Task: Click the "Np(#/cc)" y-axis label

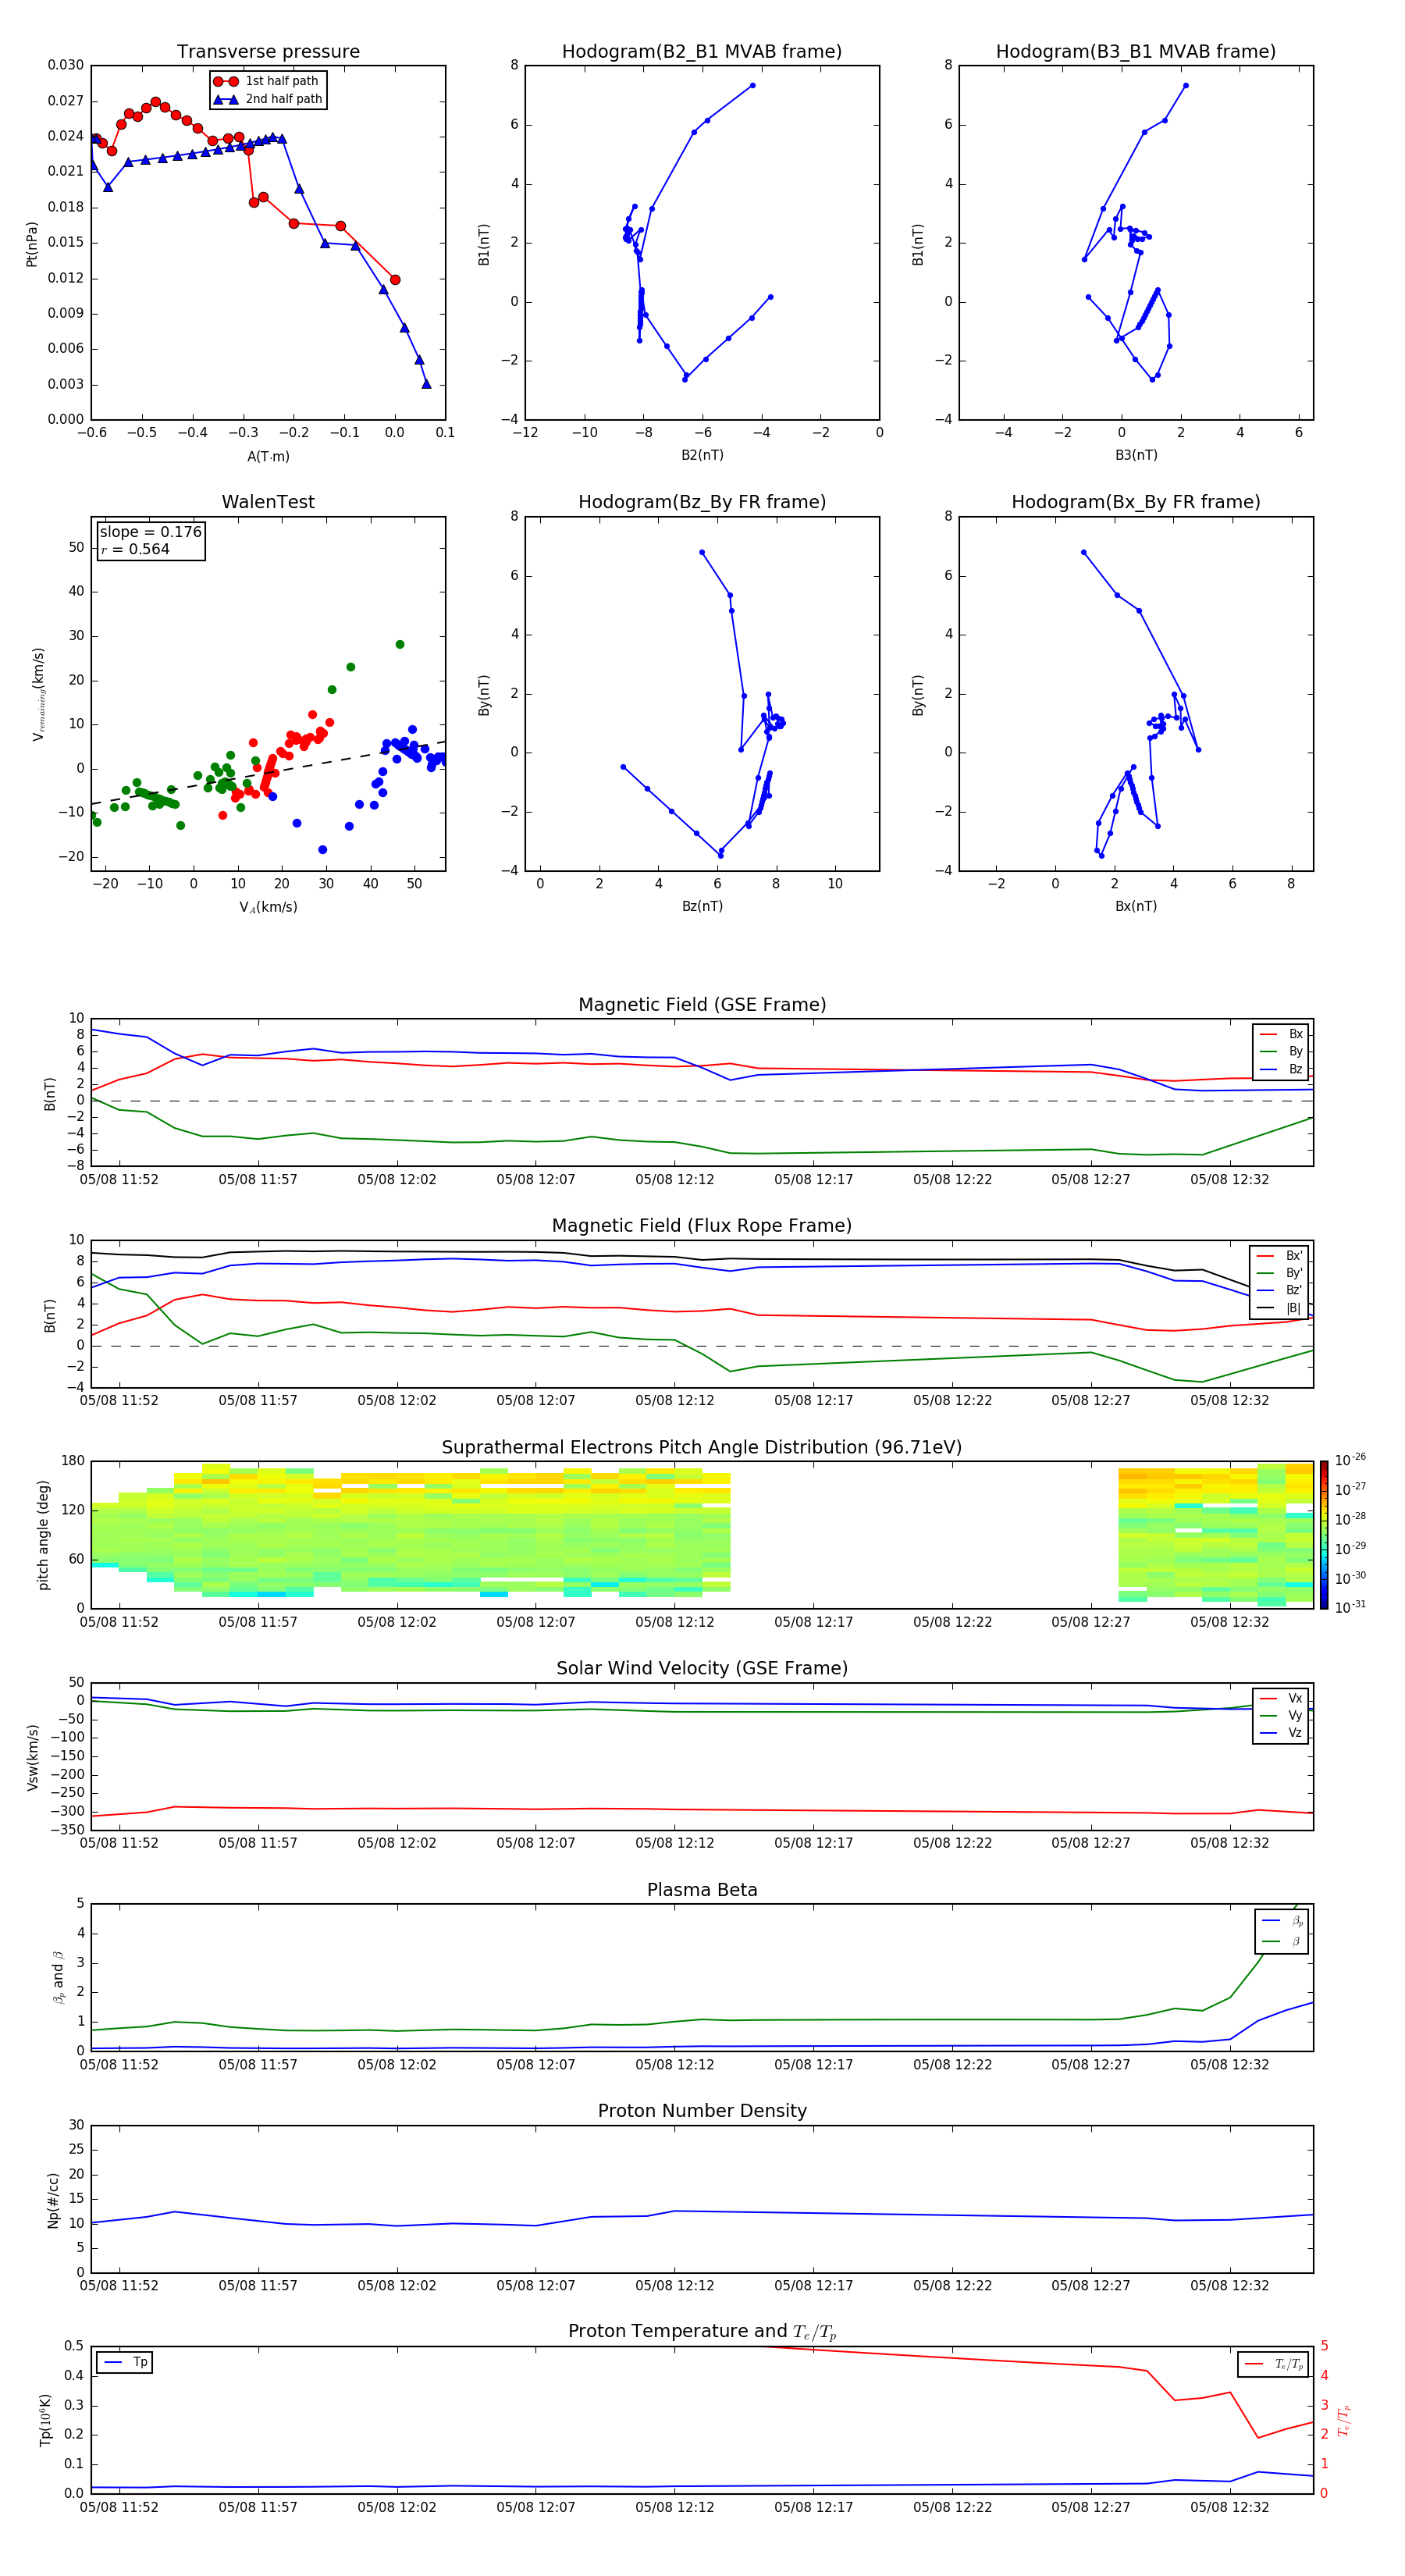Action: pos(53,2200)
